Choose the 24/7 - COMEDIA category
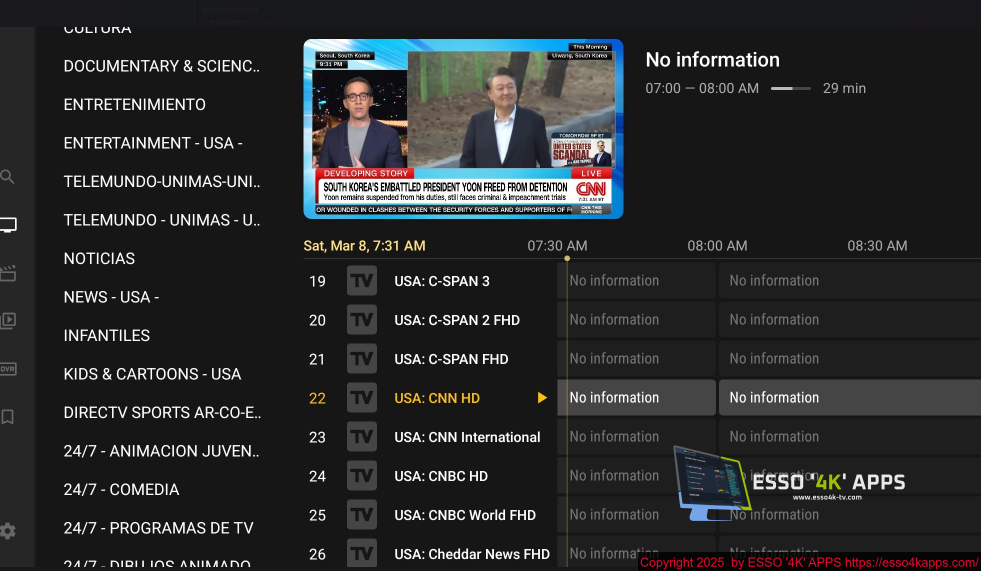The image size is (981, 571). (x=121, y=490)
